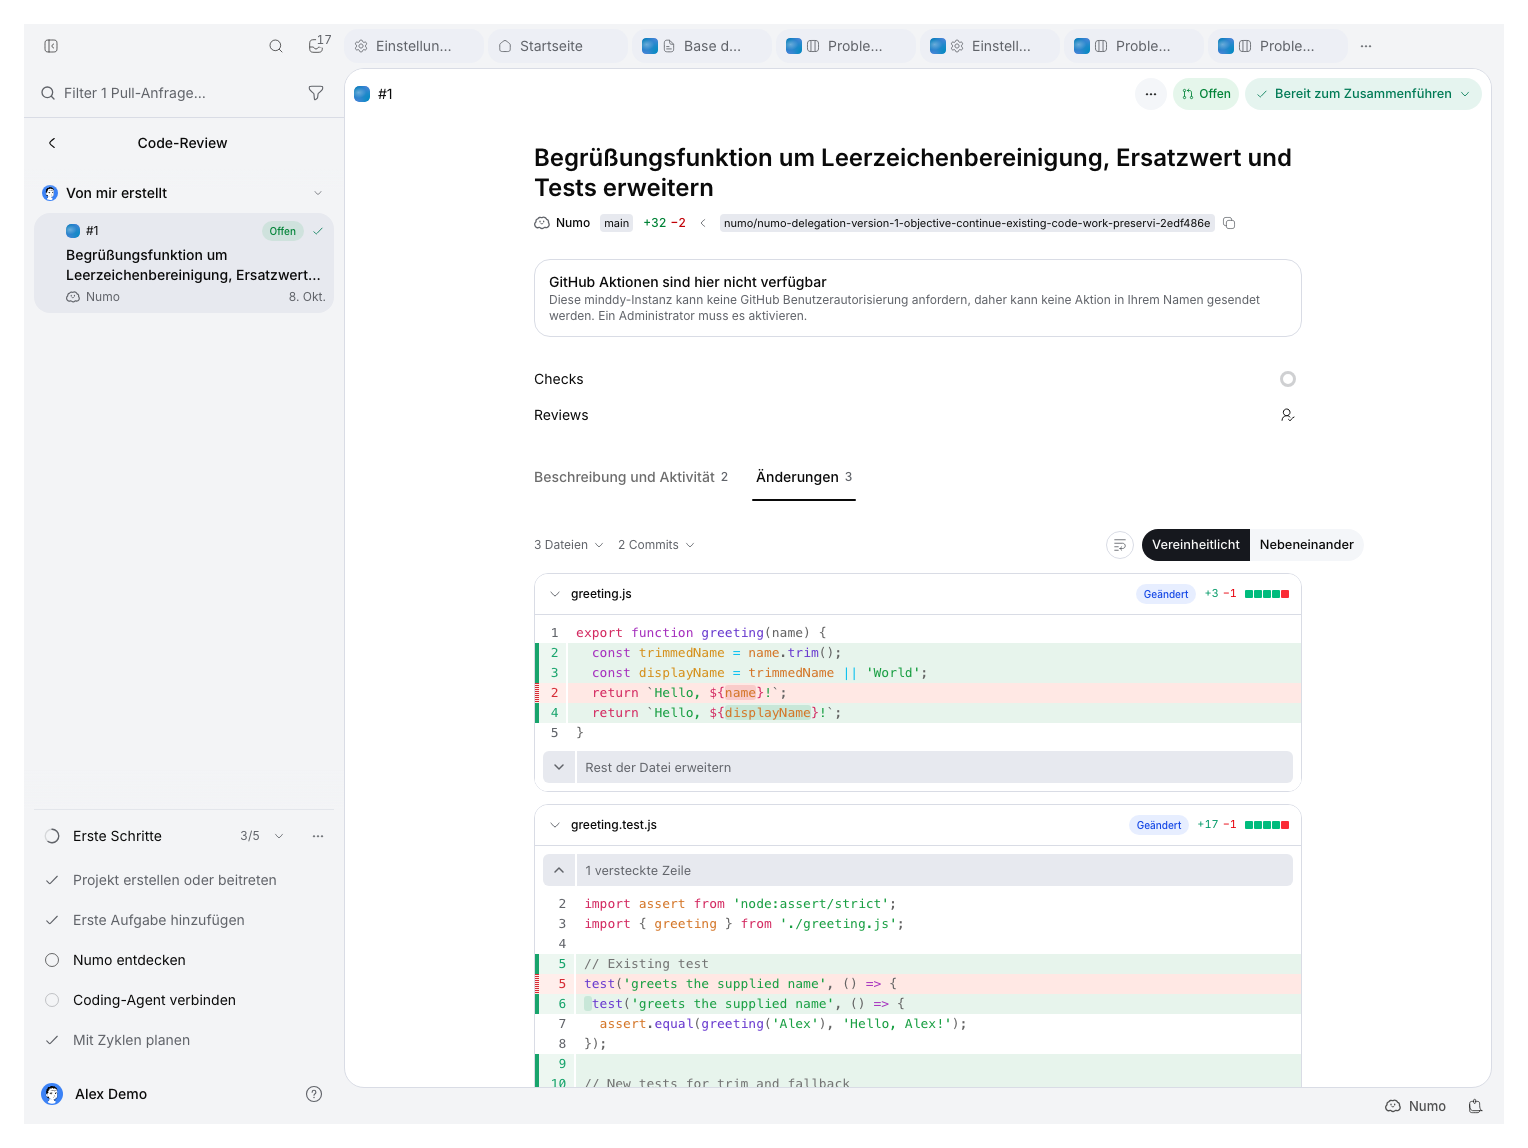Click the more tabs ellipsis icon
1528x1148 pixels.
tap(1366, 46)
